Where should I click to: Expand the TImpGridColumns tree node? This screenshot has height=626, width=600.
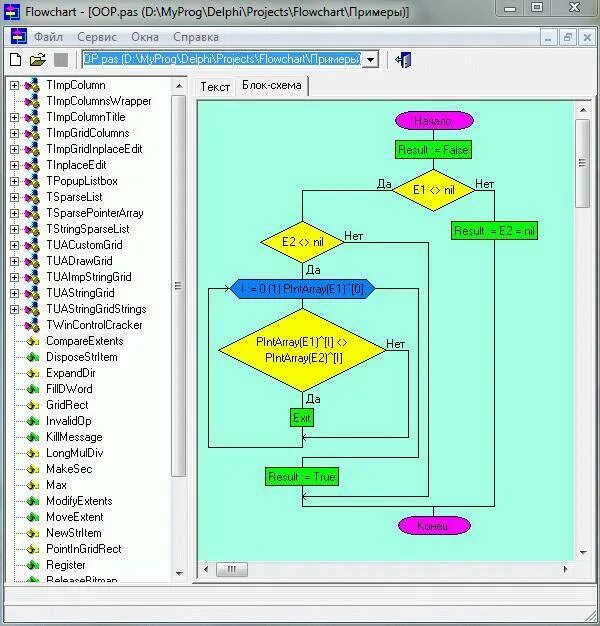14,133
